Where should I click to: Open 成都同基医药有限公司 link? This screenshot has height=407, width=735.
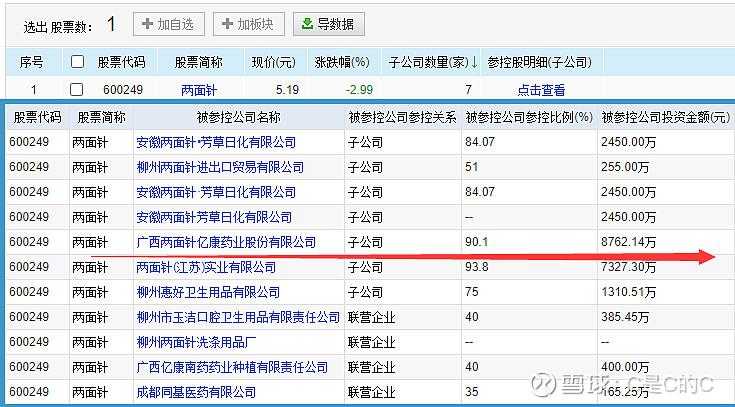[196, 392]
